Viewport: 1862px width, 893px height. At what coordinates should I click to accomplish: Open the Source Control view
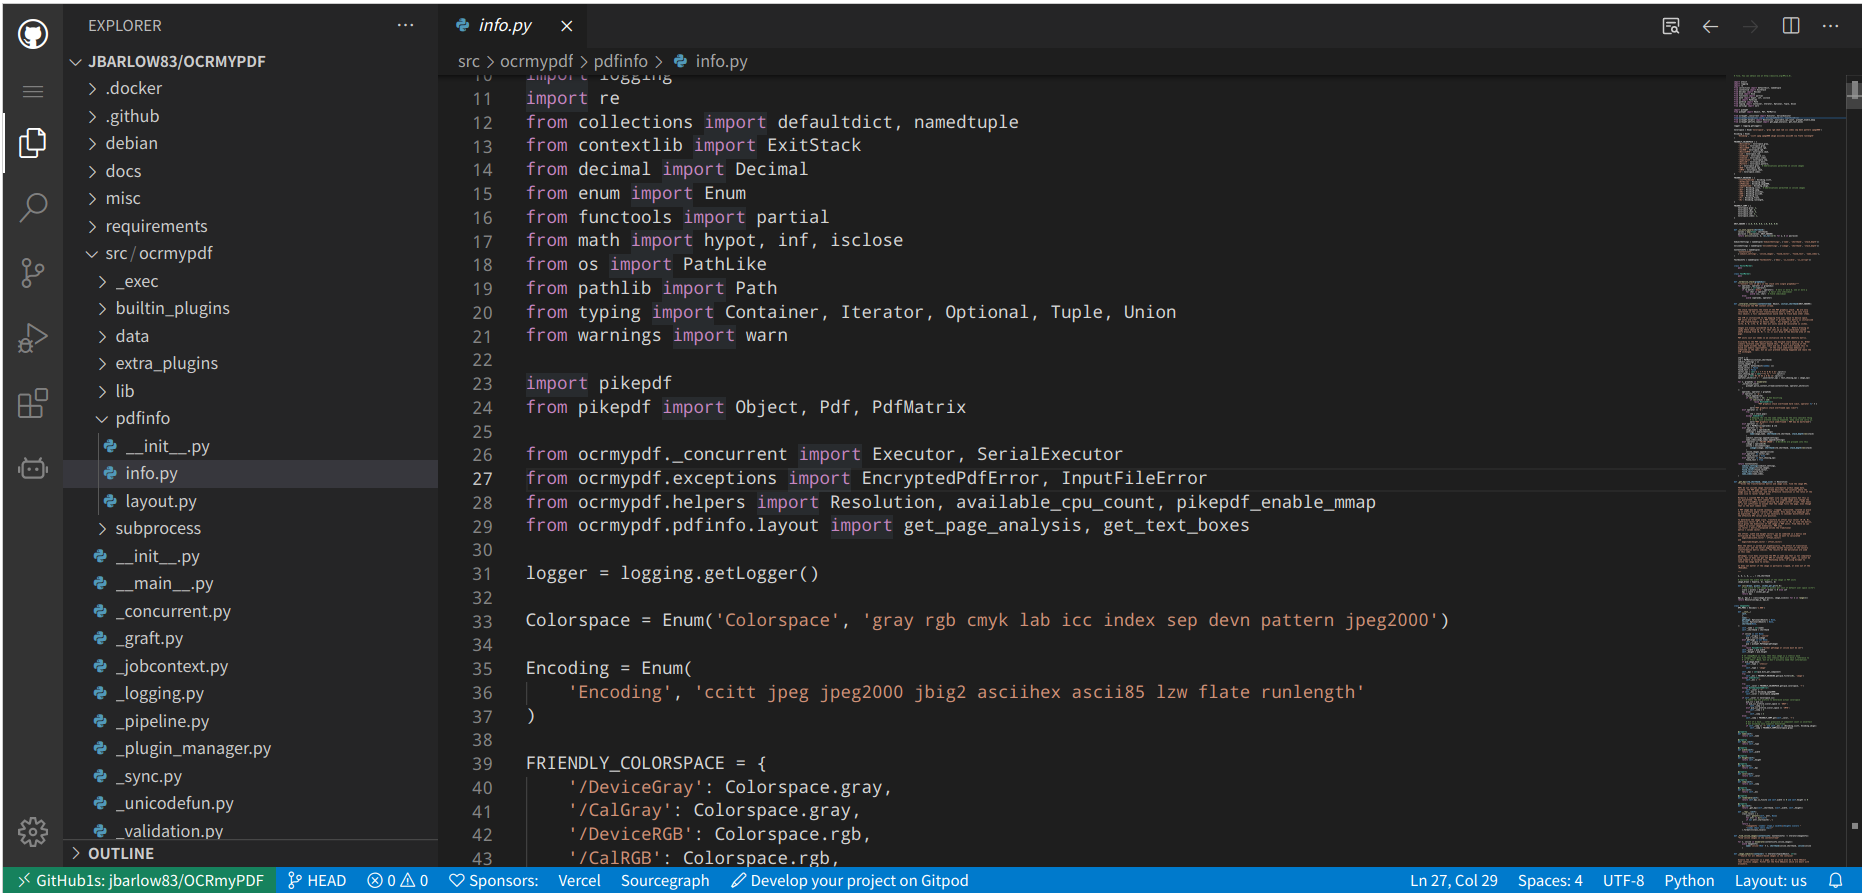[x=33, y=272]
